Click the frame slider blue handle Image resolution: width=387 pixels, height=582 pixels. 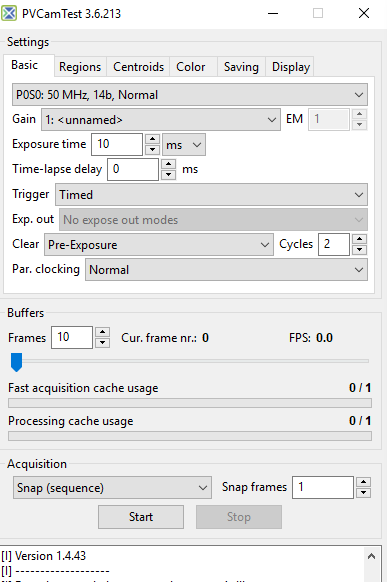coord(16,362)
